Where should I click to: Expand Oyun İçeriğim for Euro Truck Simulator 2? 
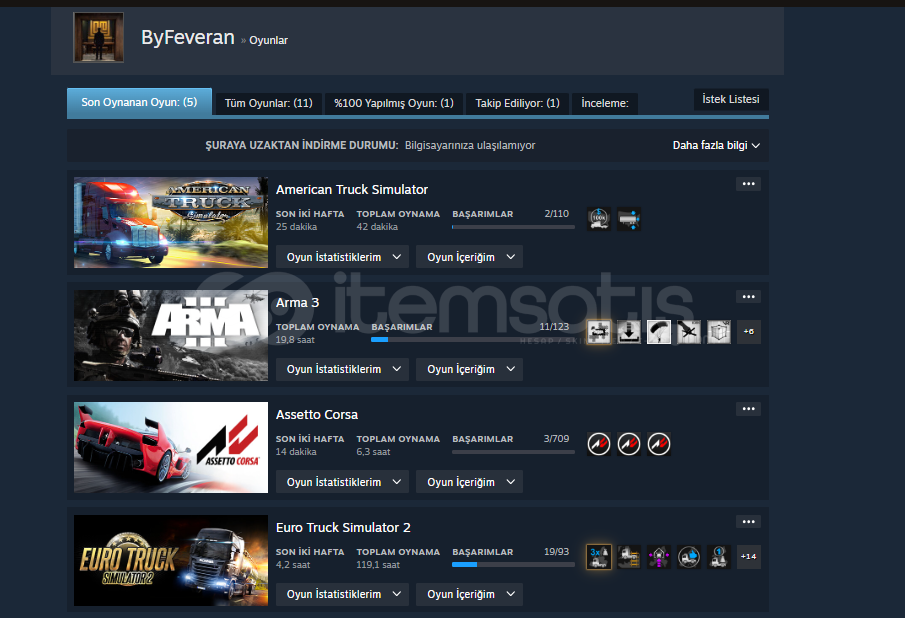[469, 594]
